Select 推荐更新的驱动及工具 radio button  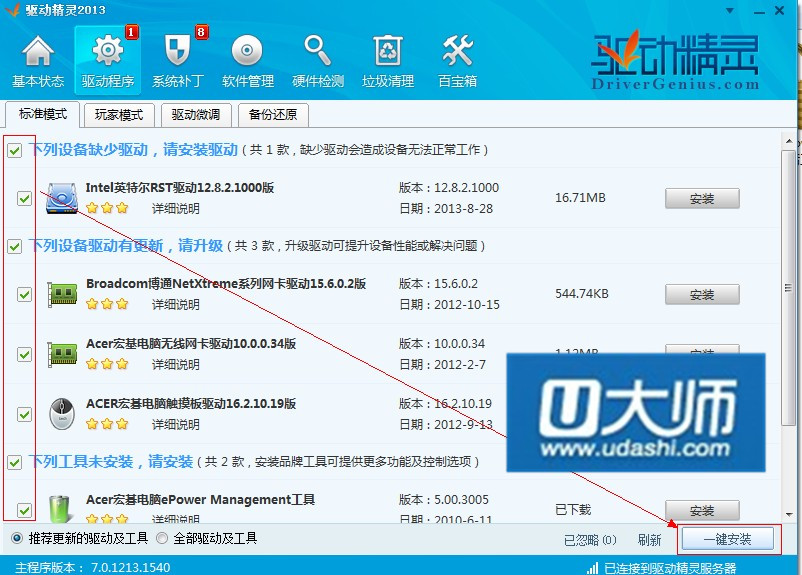point(16,539)
